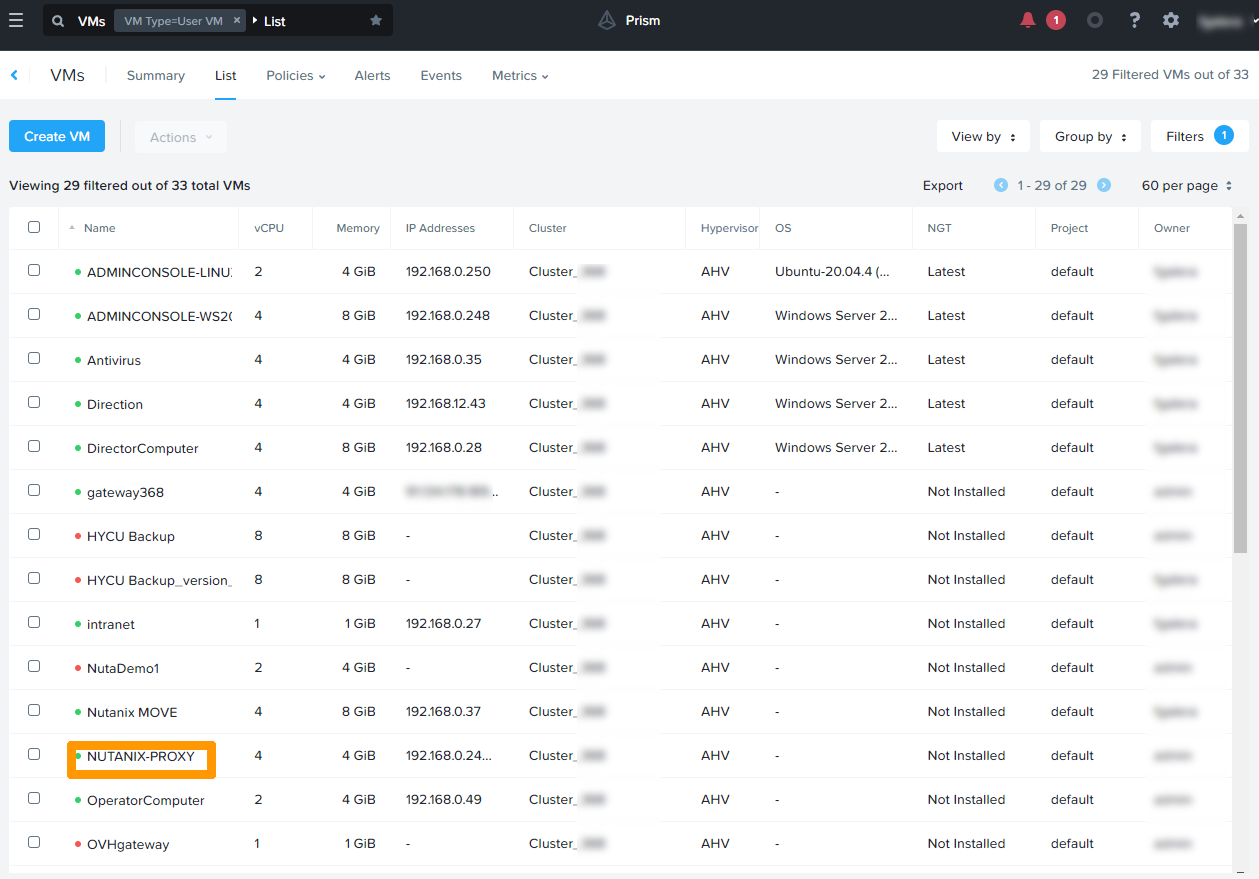Select all VMs using the header checkbox
1259x879 pixels.
(33, 227)
